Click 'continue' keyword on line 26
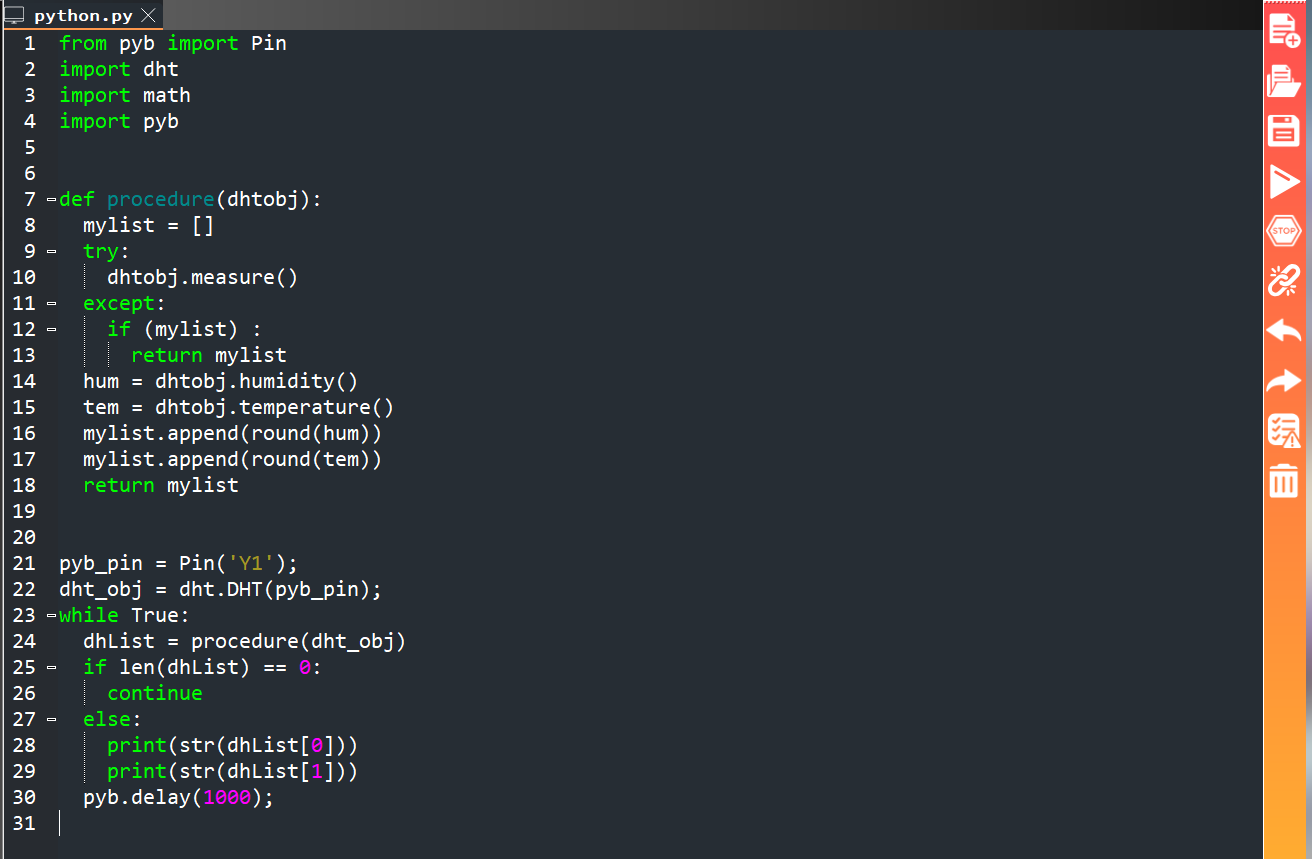Viewport: 1312px width, 859px height. (155, 693)
